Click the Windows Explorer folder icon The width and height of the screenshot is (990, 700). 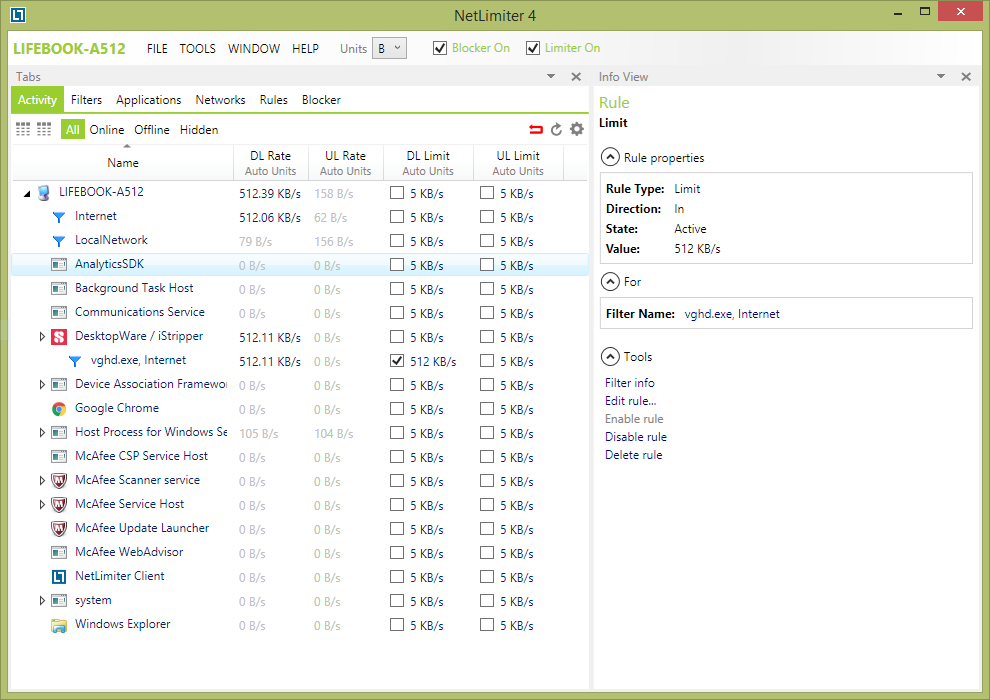pyautogui.click(x=59, y=626)
